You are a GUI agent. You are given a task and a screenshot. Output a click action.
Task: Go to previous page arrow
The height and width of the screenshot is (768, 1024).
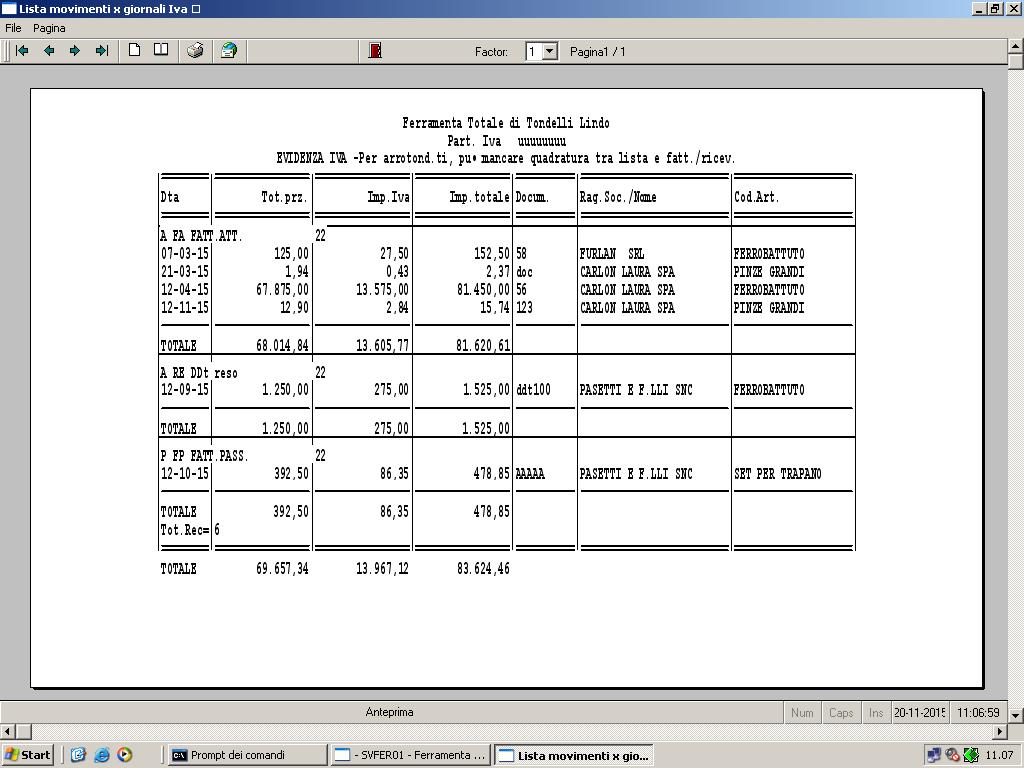[x=49, y=50]
